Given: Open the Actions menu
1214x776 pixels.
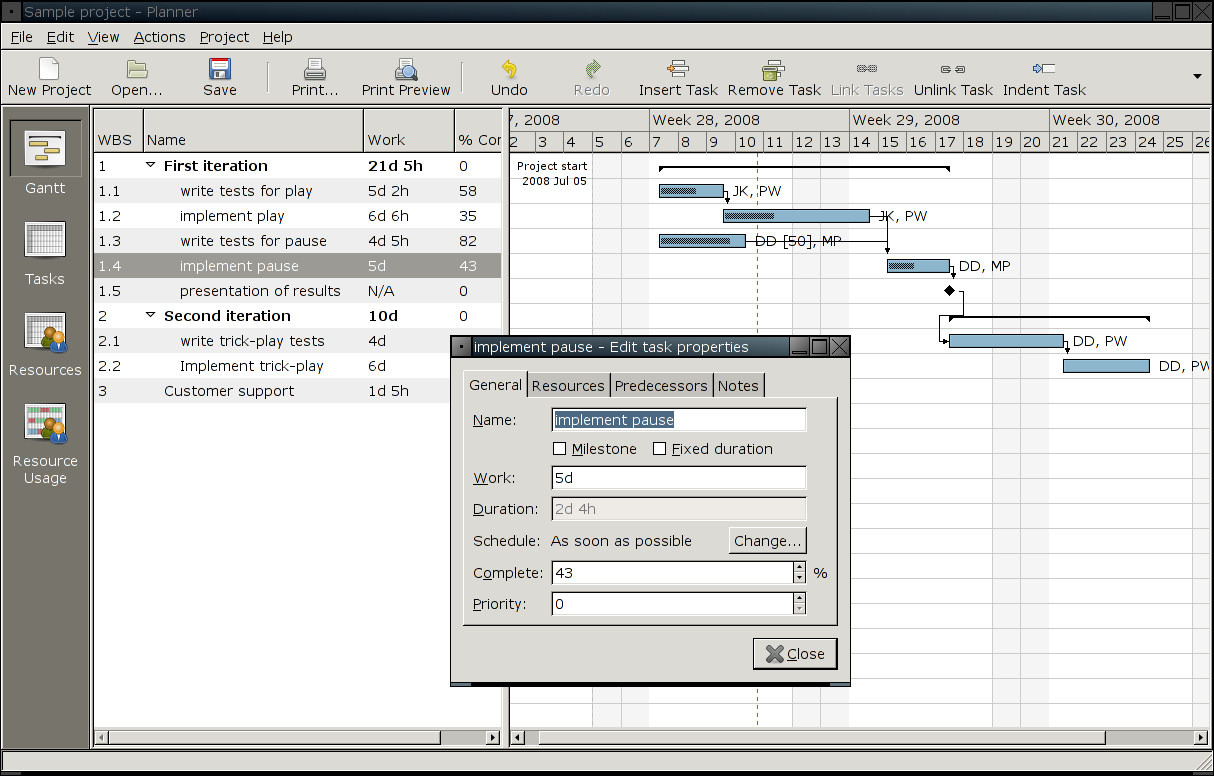Looking at the screenshot, I should [159, 37].
